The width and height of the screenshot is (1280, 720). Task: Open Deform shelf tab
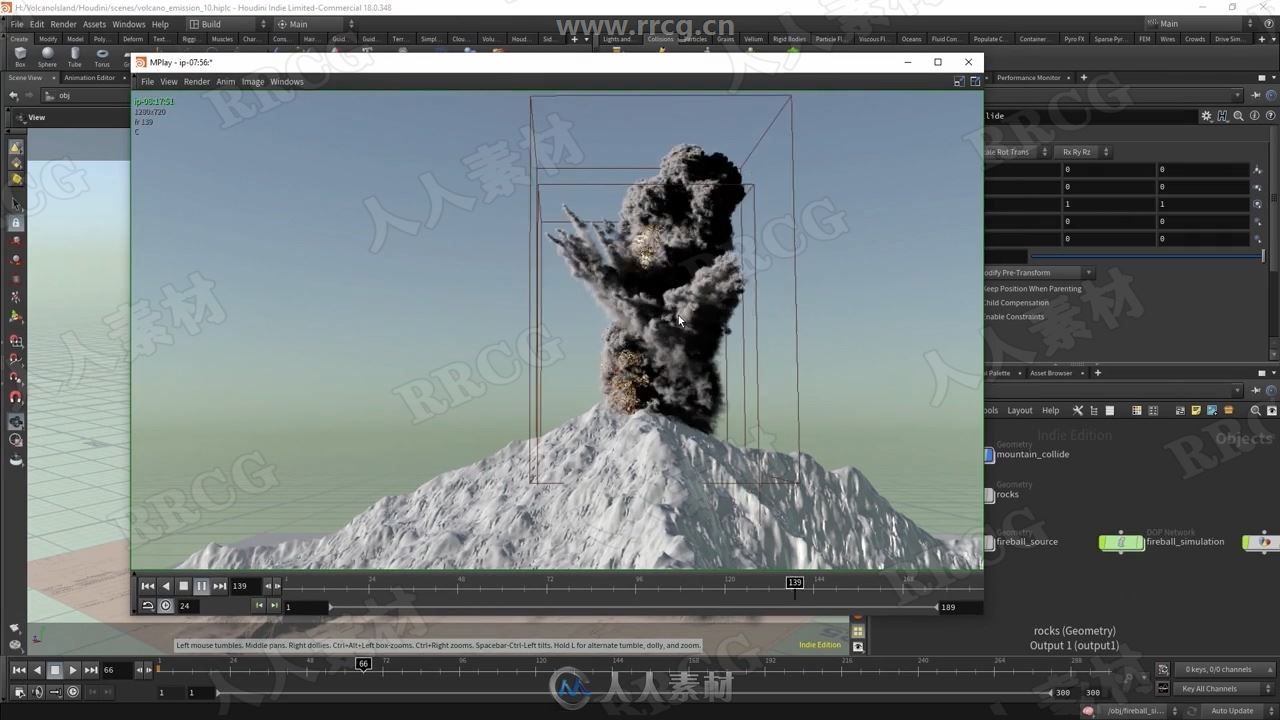coord(132,39)
